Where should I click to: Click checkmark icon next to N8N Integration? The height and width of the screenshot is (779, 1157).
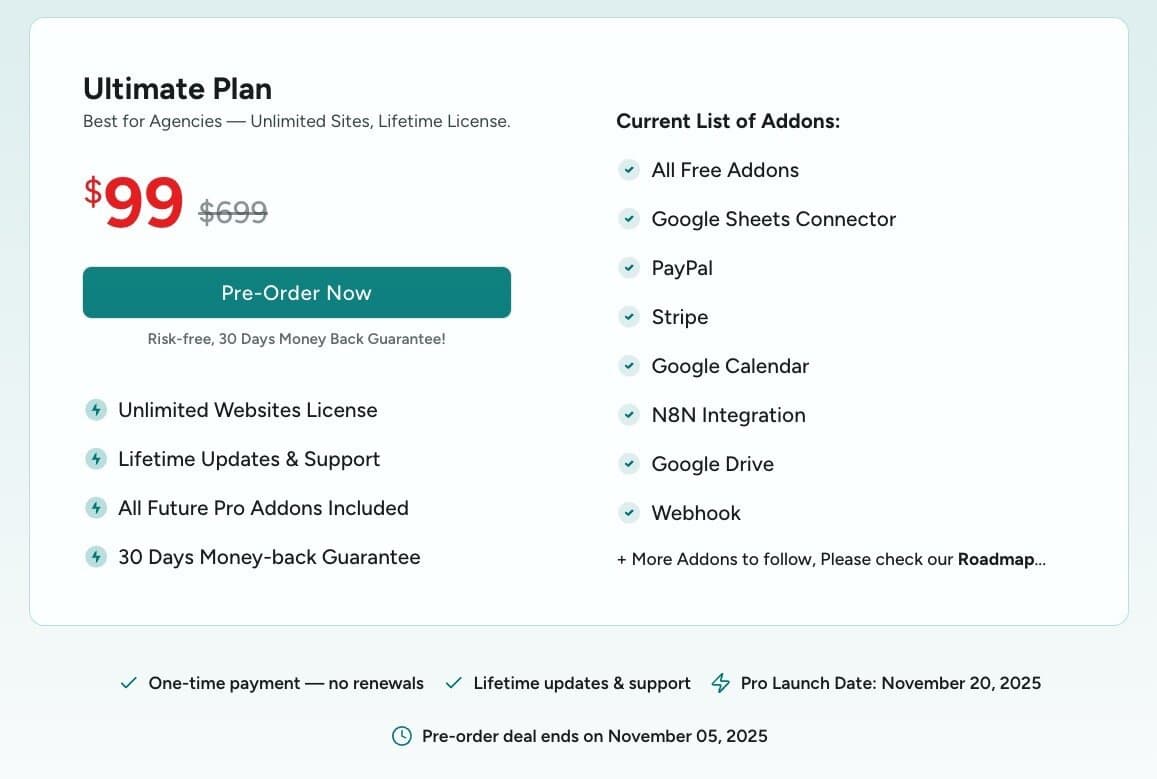tap(629, 415)
